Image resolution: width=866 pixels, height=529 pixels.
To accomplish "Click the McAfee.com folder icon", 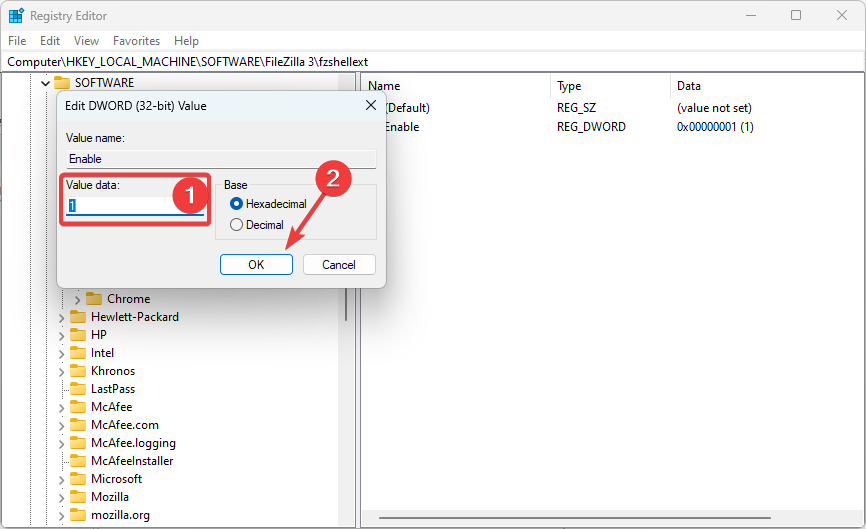I will pyautogui.click(x=78, y=425).
